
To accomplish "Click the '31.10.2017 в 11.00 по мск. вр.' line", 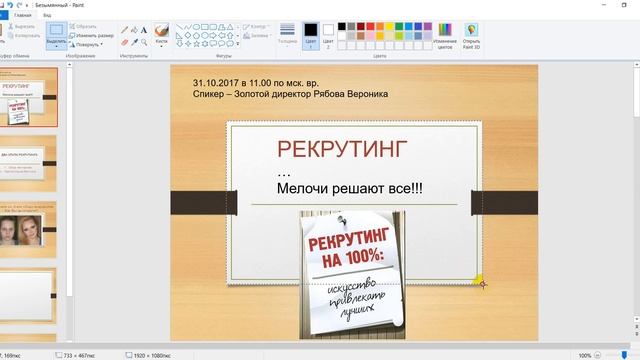I will pyautogui.click(x=256, y=83).
